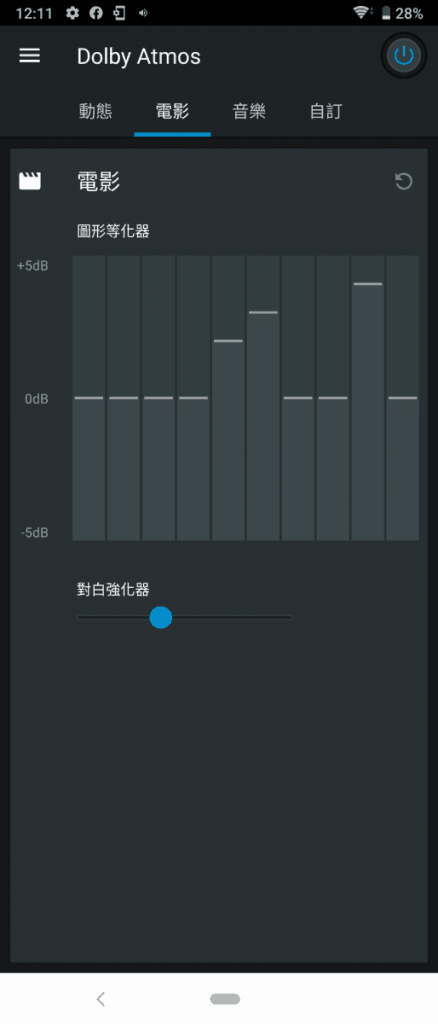
Task: Click the last equalizer band bar
Action: click(x=403, y=398)
